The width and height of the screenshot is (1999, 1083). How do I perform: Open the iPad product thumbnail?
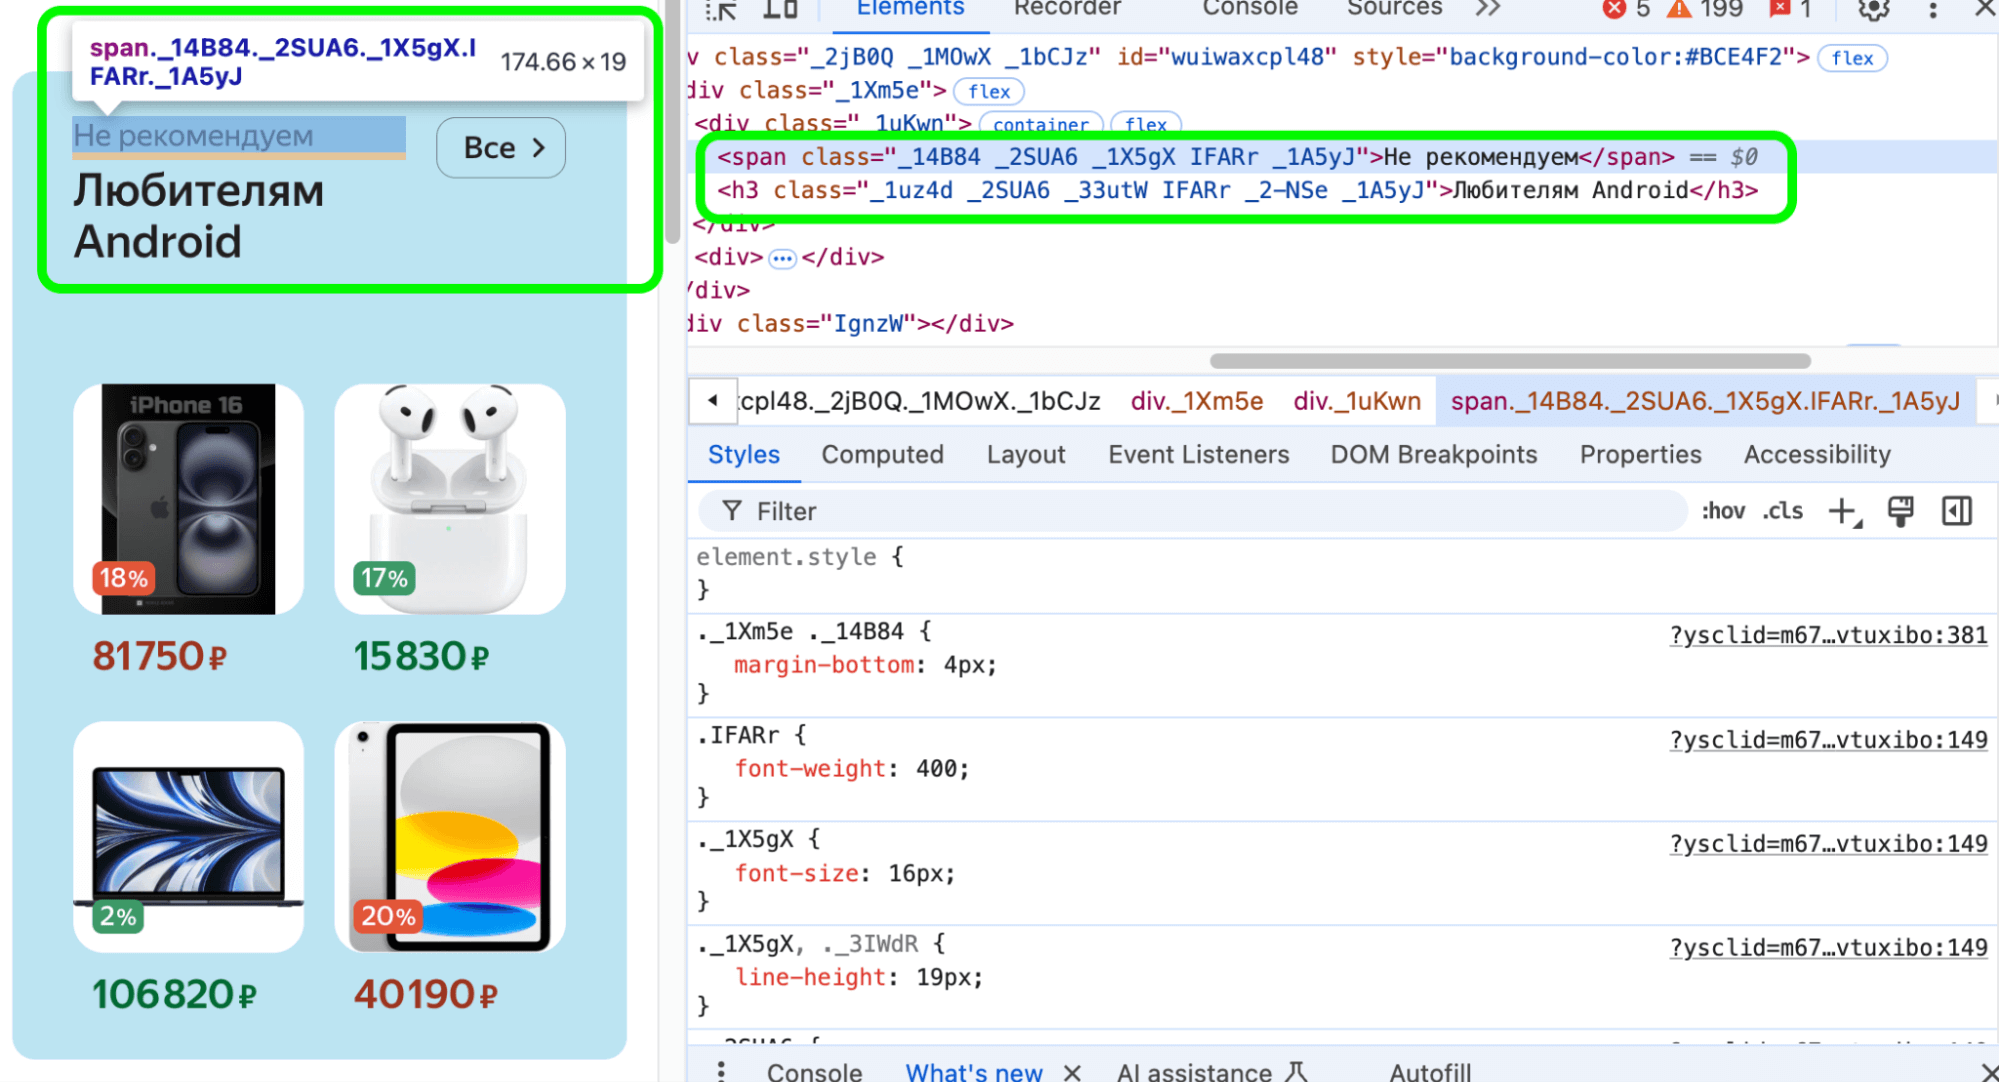449,837
